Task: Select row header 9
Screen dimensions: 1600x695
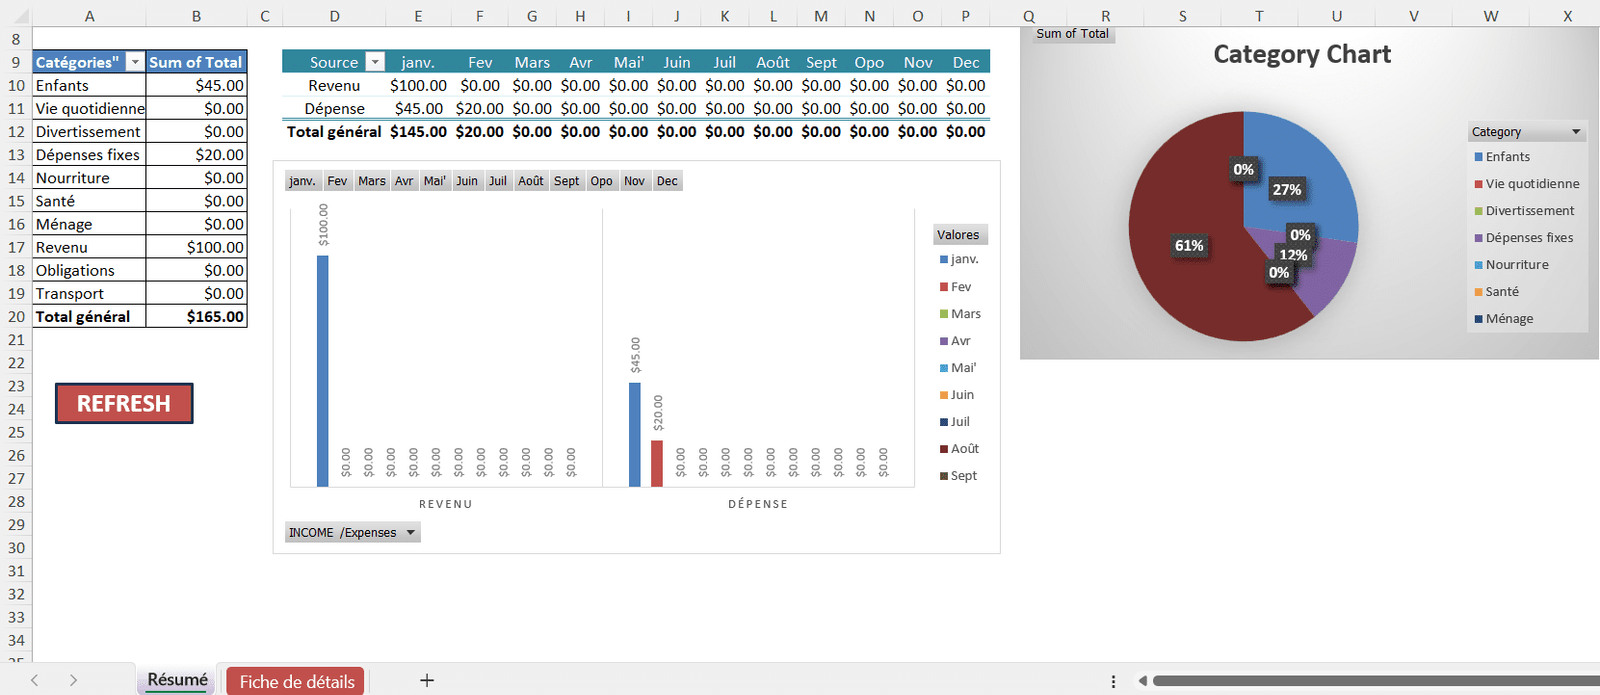Action: coord(16,62)
